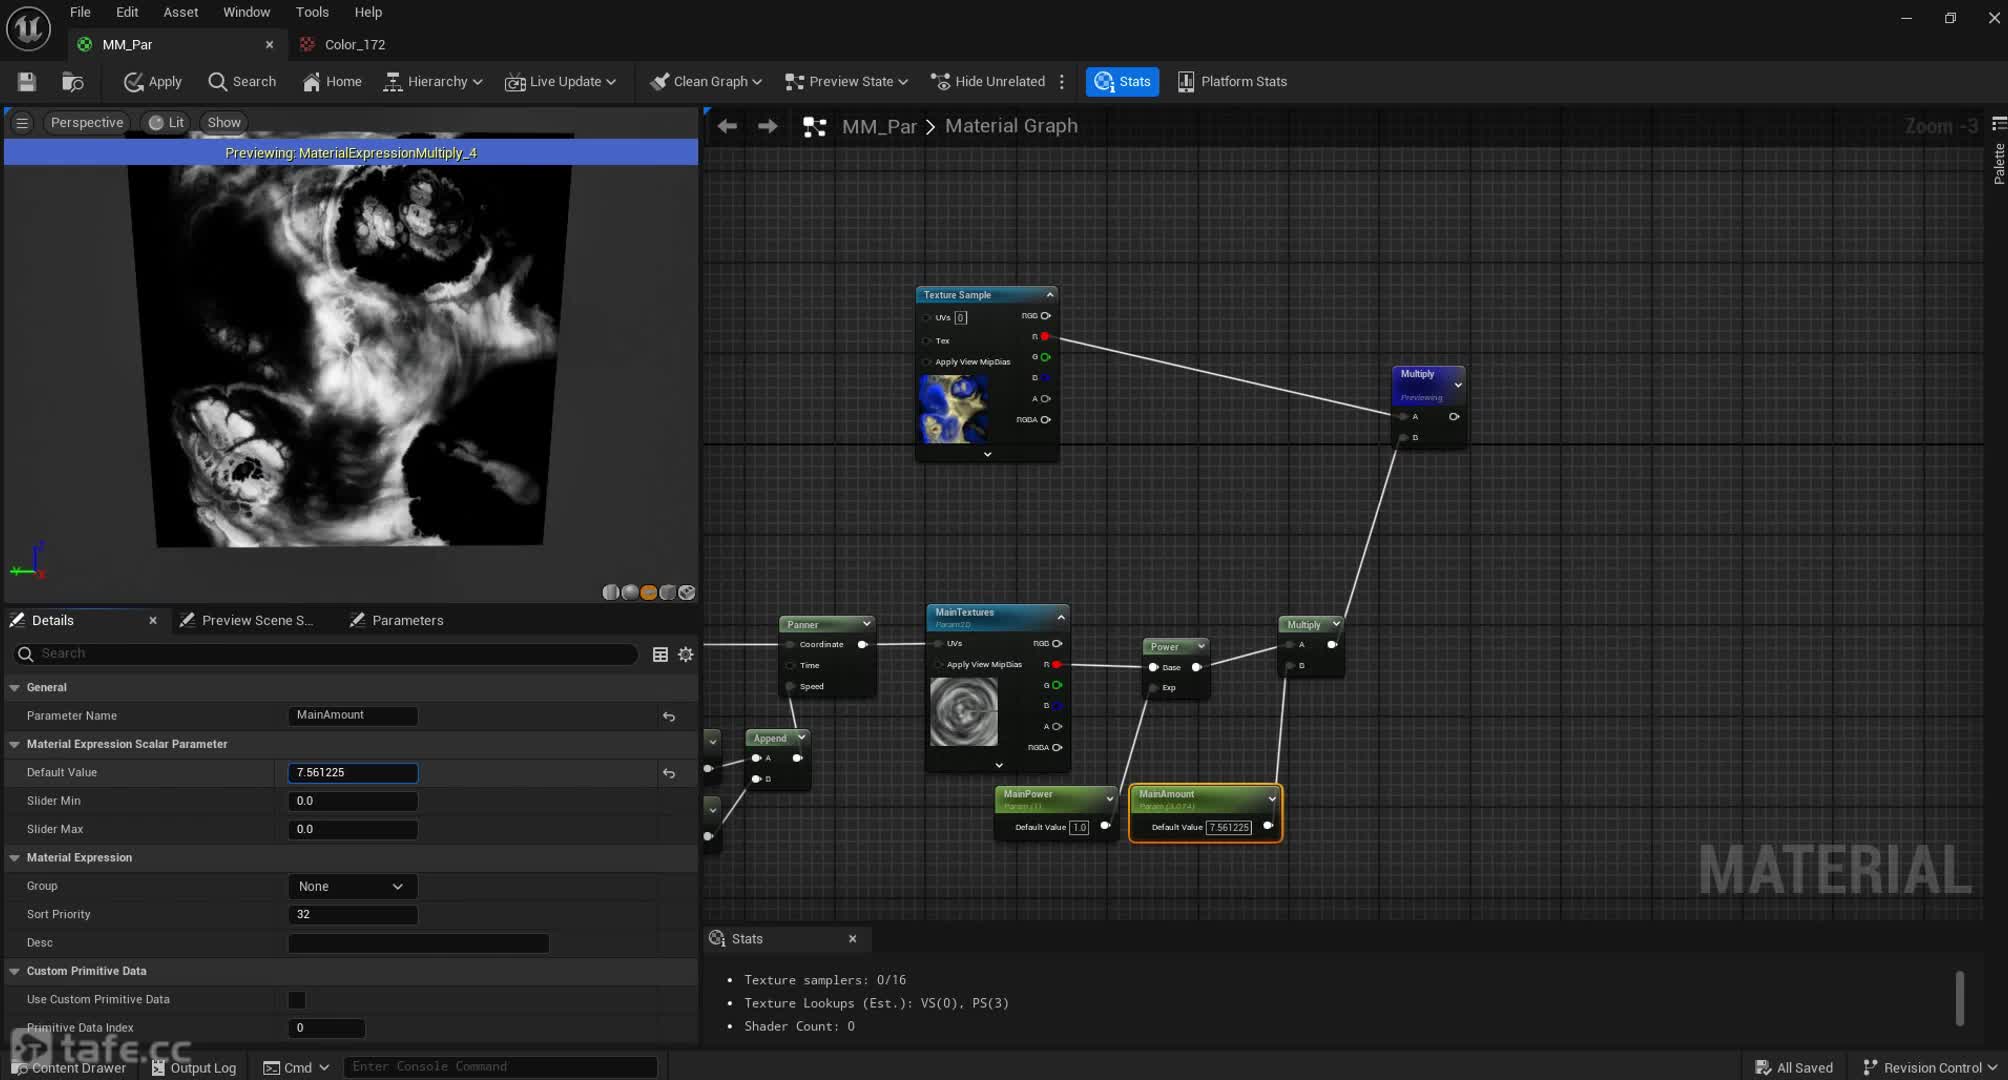Click the Default Value field in Details
The image size is (2008, 1080).
point(353,772)
